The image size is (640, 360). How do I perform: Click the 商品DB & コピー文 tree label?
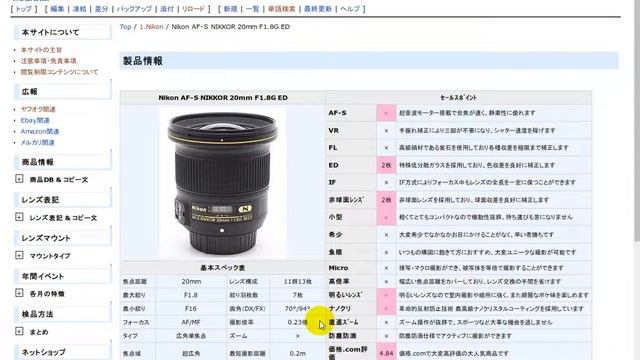(x=59, y=180)
